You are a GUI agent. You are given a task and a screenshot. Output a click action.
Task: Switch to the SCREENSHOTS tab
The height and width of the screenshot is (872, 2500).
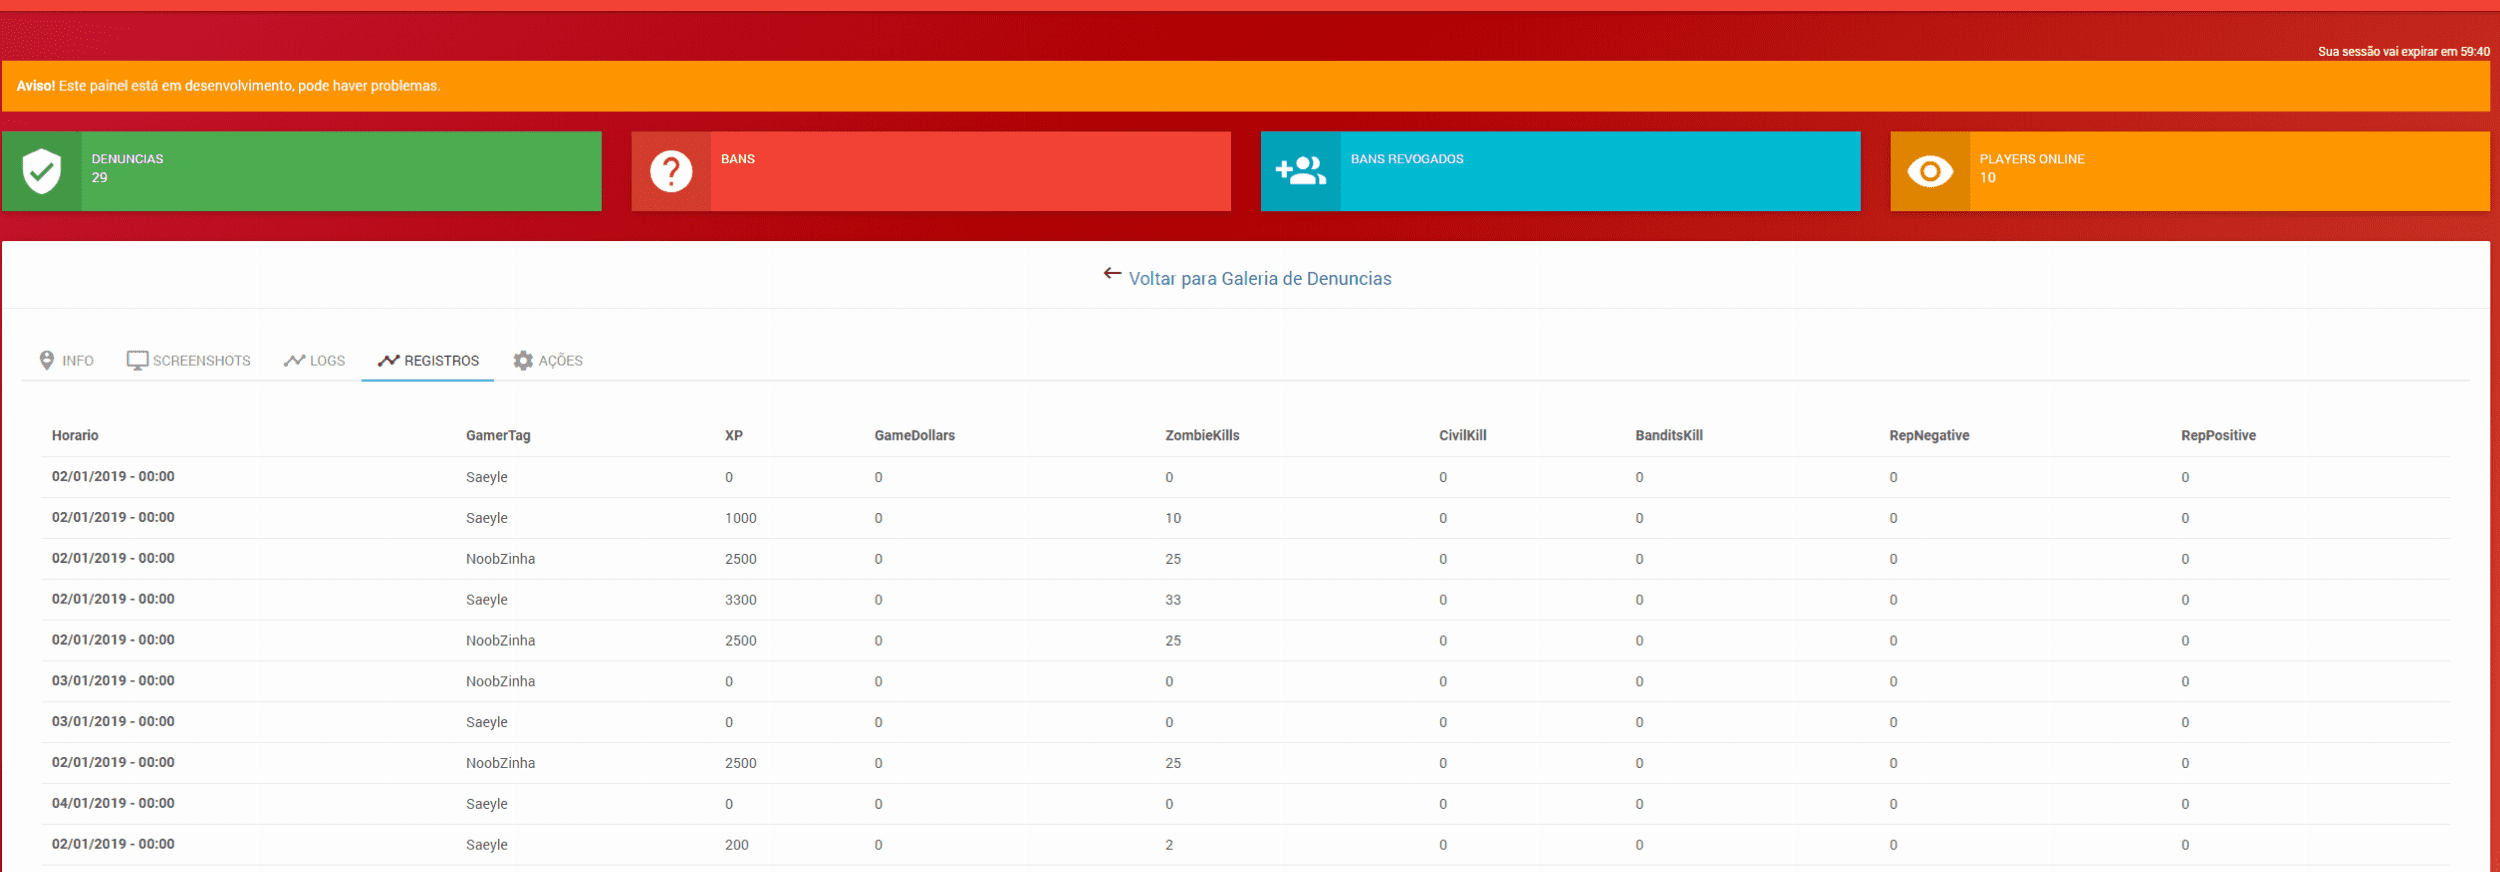click(x=188, y=360)
